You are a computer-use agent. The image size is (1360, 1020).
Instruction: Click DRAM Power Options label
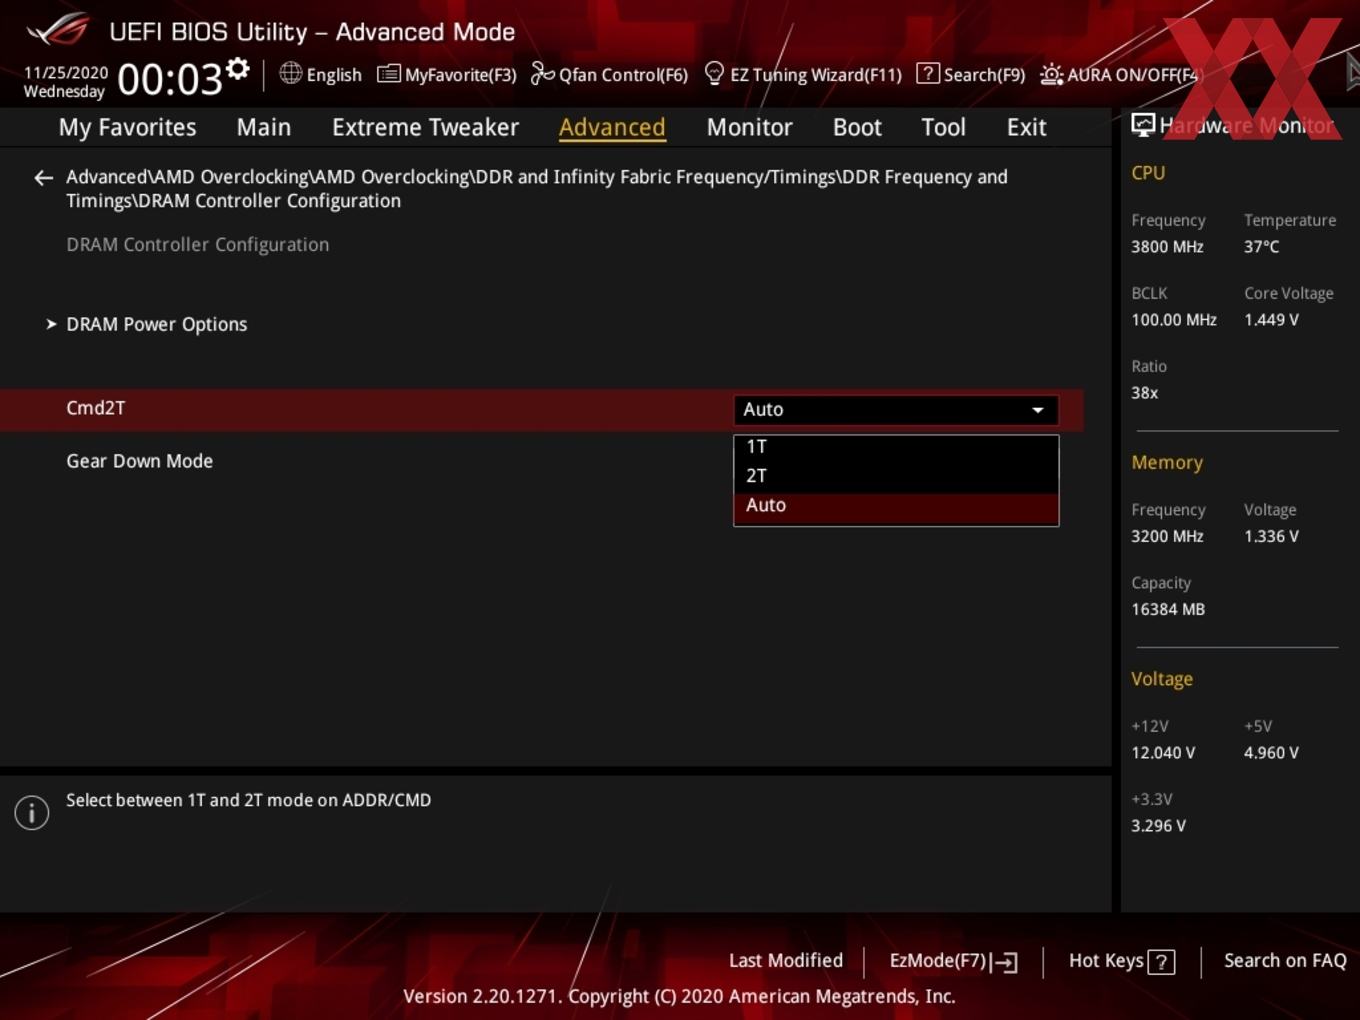tap(156, 324)
